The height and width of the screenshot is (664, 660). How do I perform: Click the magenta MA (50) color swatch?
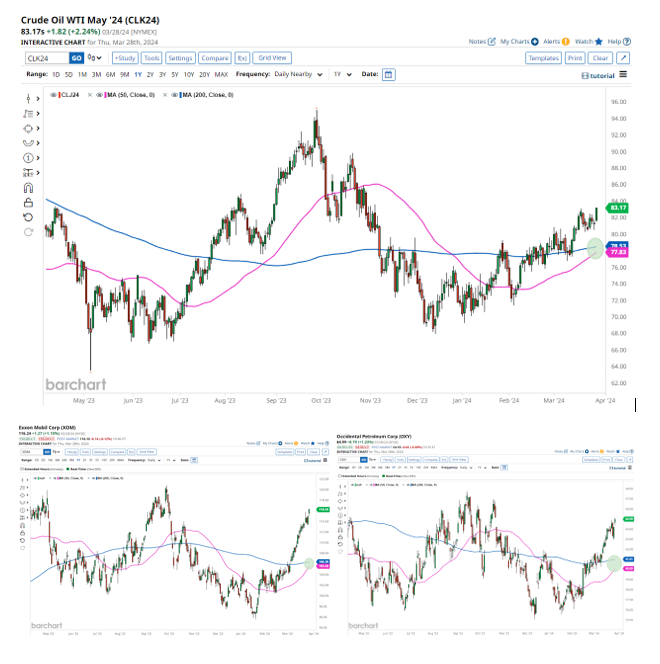(105, 95)
